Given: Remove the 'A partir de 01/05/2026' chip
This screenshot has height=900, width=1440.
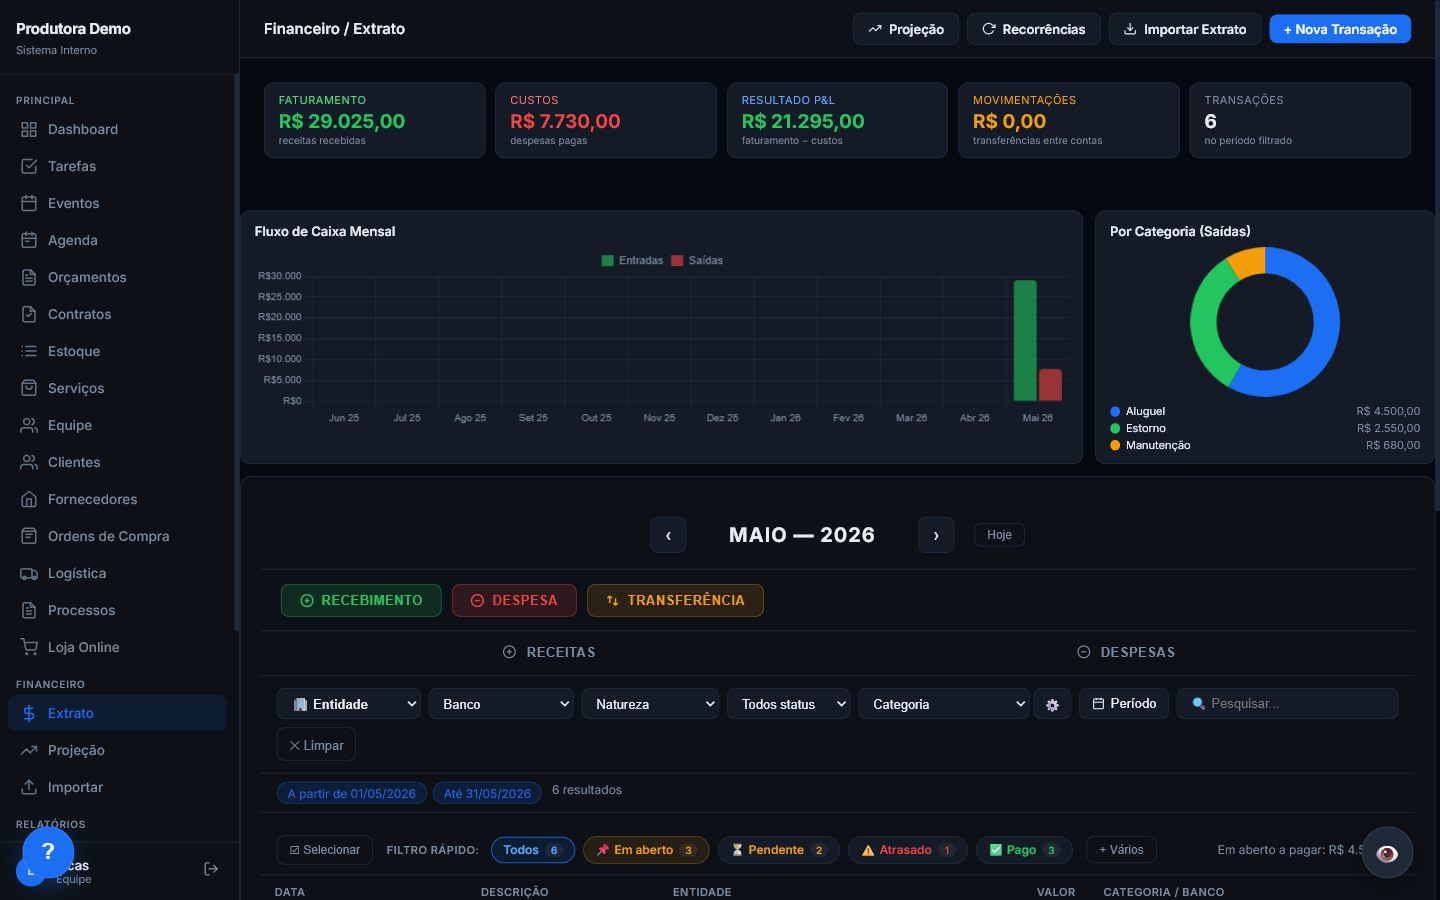Looking at the screenshot, I should (352, 793).
